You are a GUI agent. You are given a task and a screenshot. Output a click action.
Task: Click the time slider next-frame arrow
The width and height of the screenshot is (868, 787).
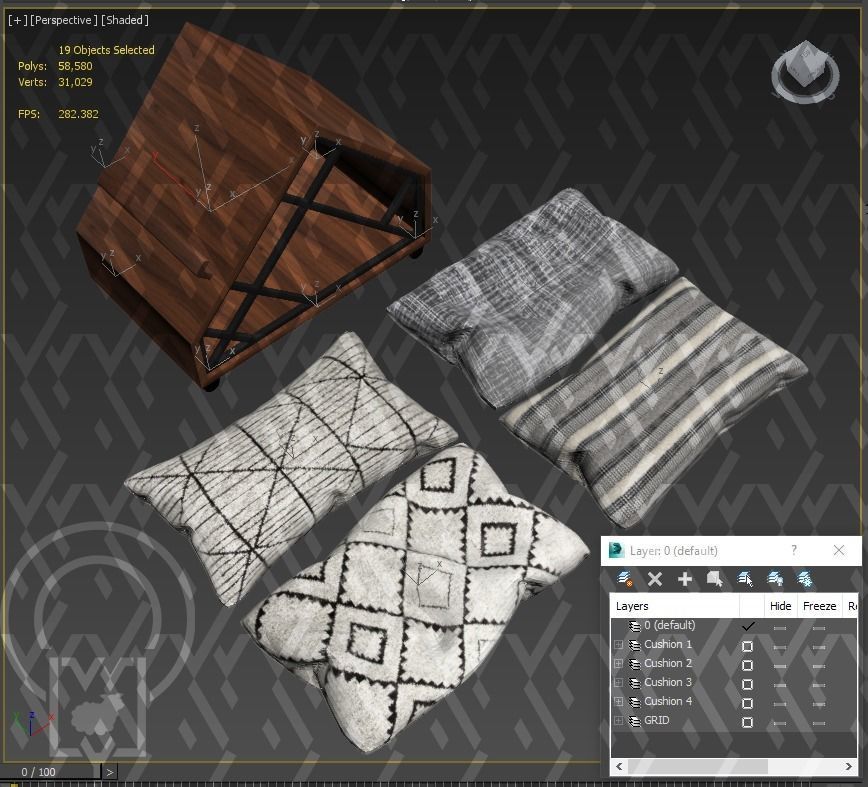(110, 772)
